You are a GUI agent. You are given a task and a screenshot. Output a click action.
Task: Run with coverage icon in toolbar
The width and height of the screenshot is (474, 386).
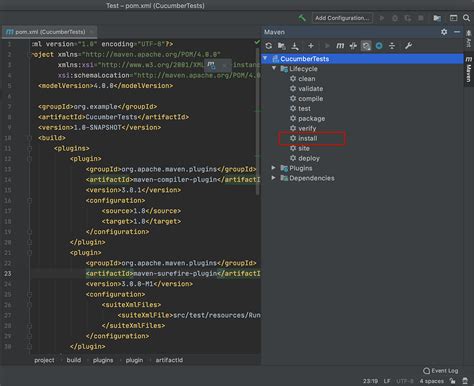[x=408, y=18]
